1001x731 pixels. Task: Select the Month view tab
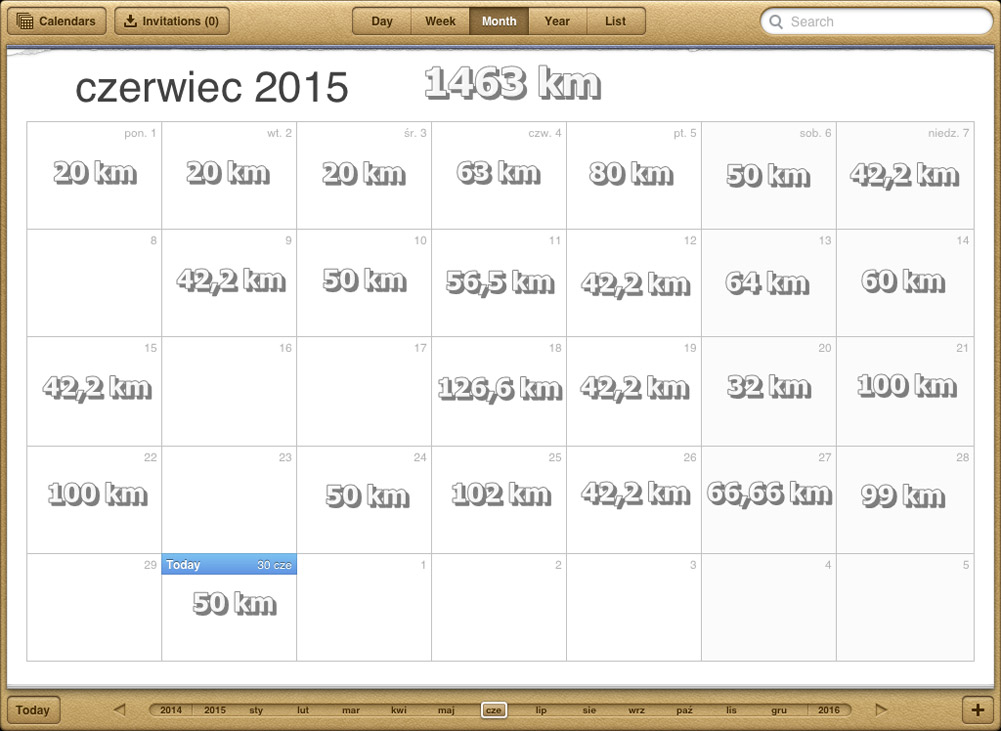[499, 21]
